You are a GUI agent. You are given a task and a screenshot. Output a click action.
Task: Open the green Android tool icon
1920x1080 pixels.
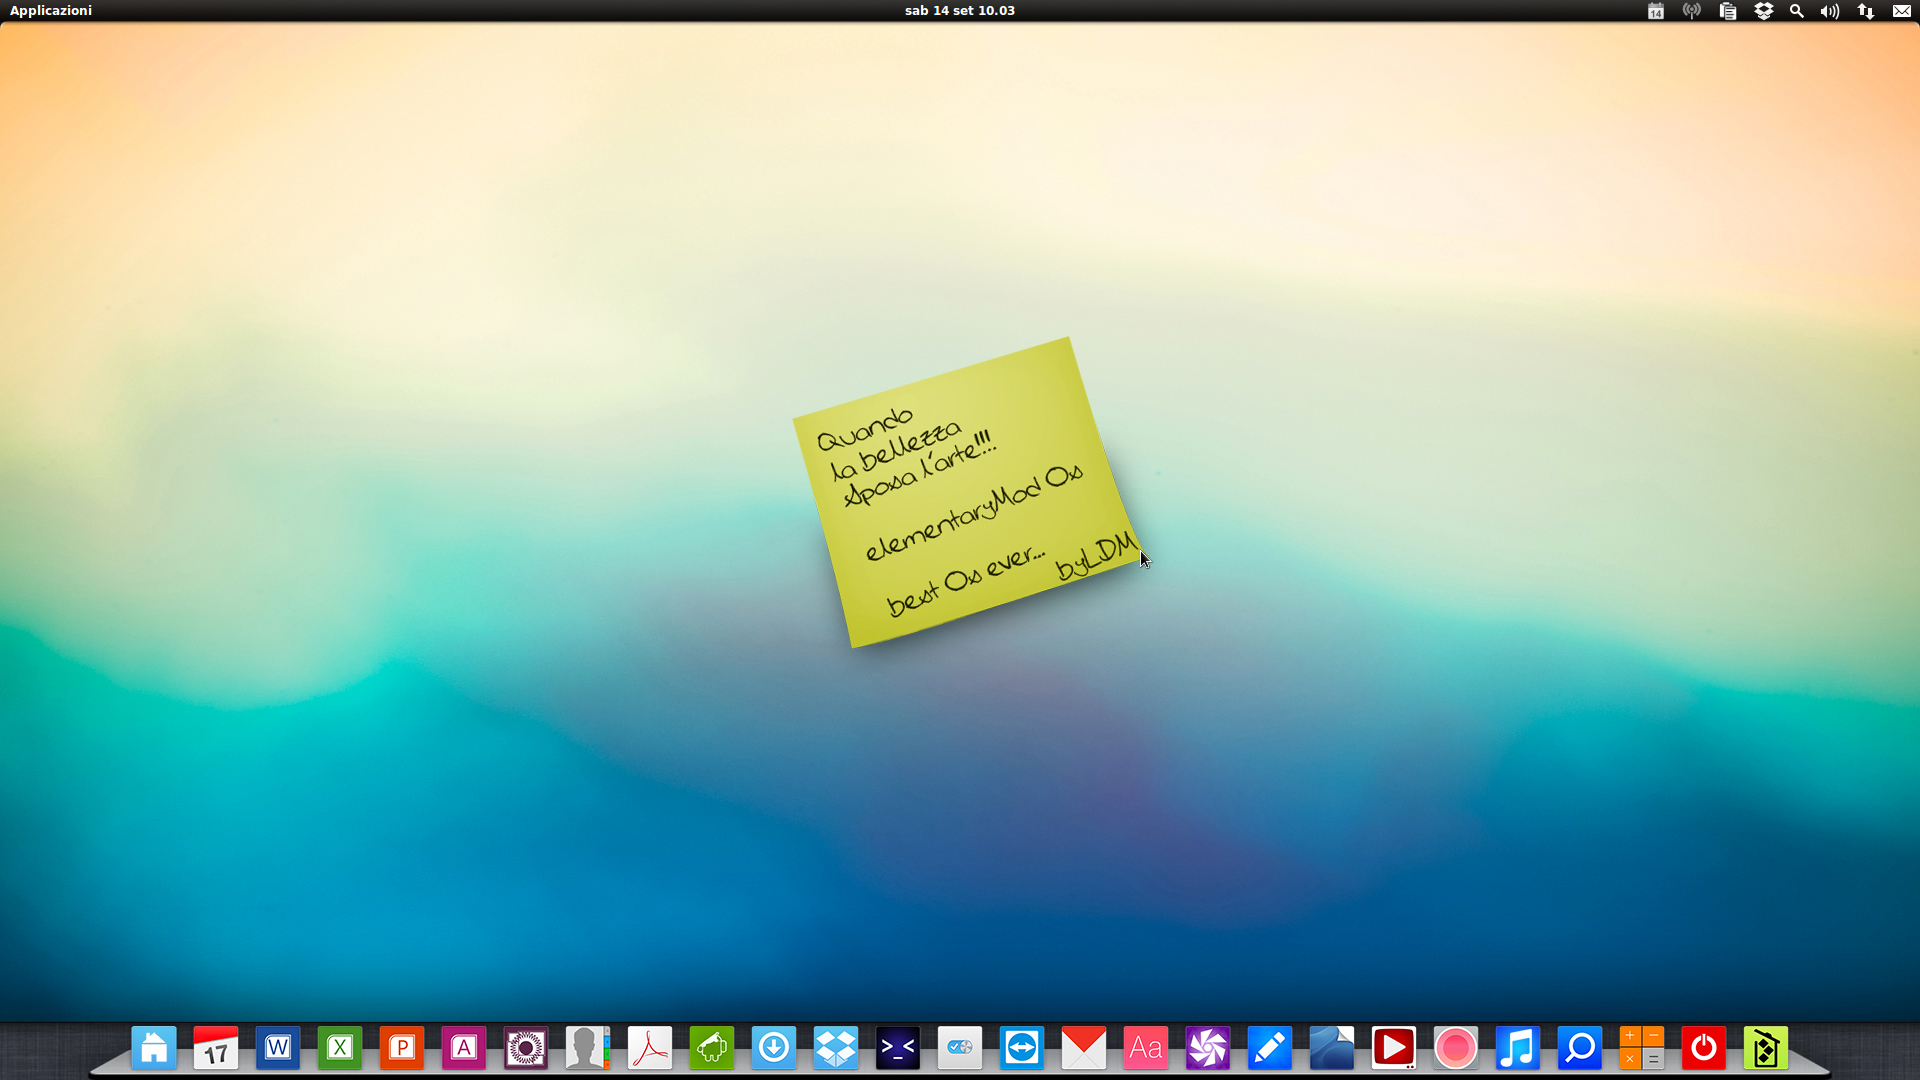point(712,1048)
